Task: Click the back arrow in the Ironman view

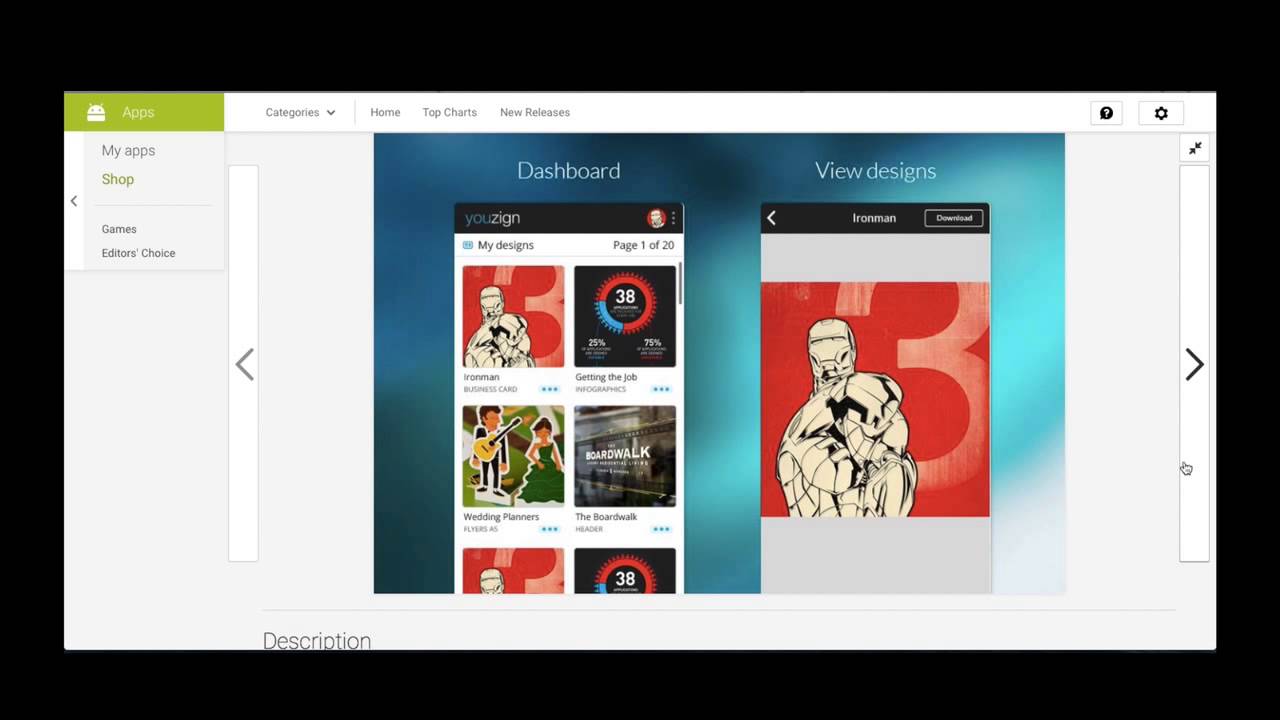Action: tap(771, 218)
